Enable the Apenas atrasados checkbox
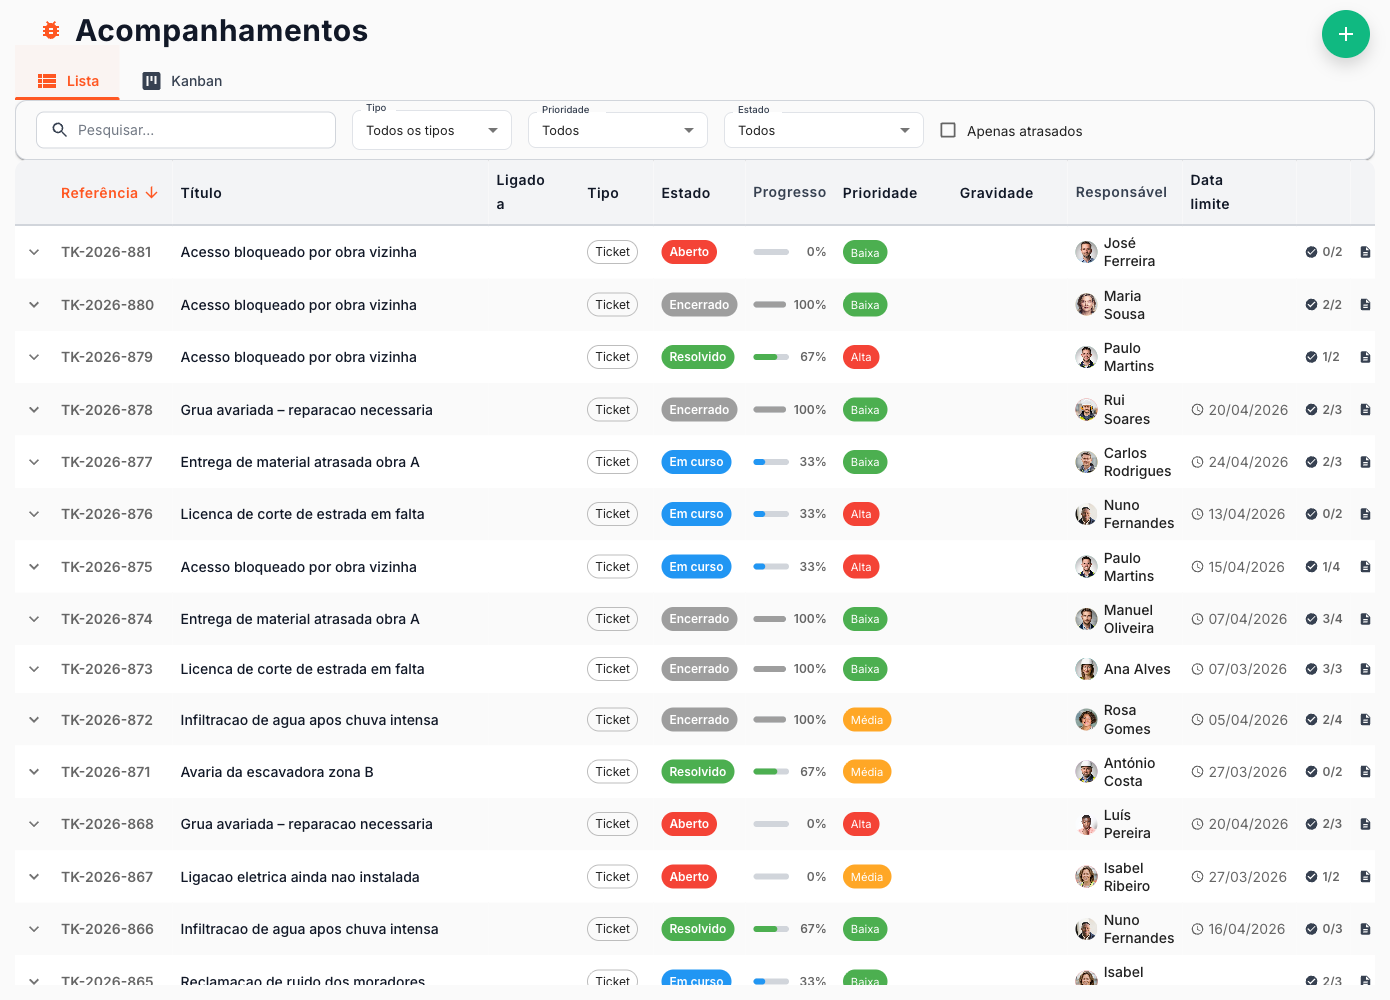1390x1000 pixels. click(948, 130)
